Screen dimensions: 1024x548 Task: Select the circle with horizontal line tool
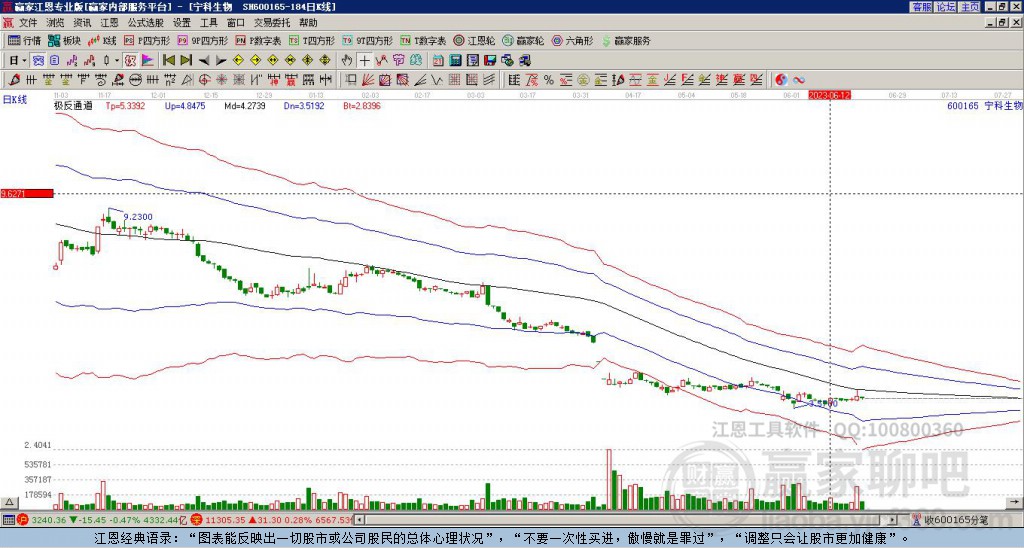click(135, 80)
